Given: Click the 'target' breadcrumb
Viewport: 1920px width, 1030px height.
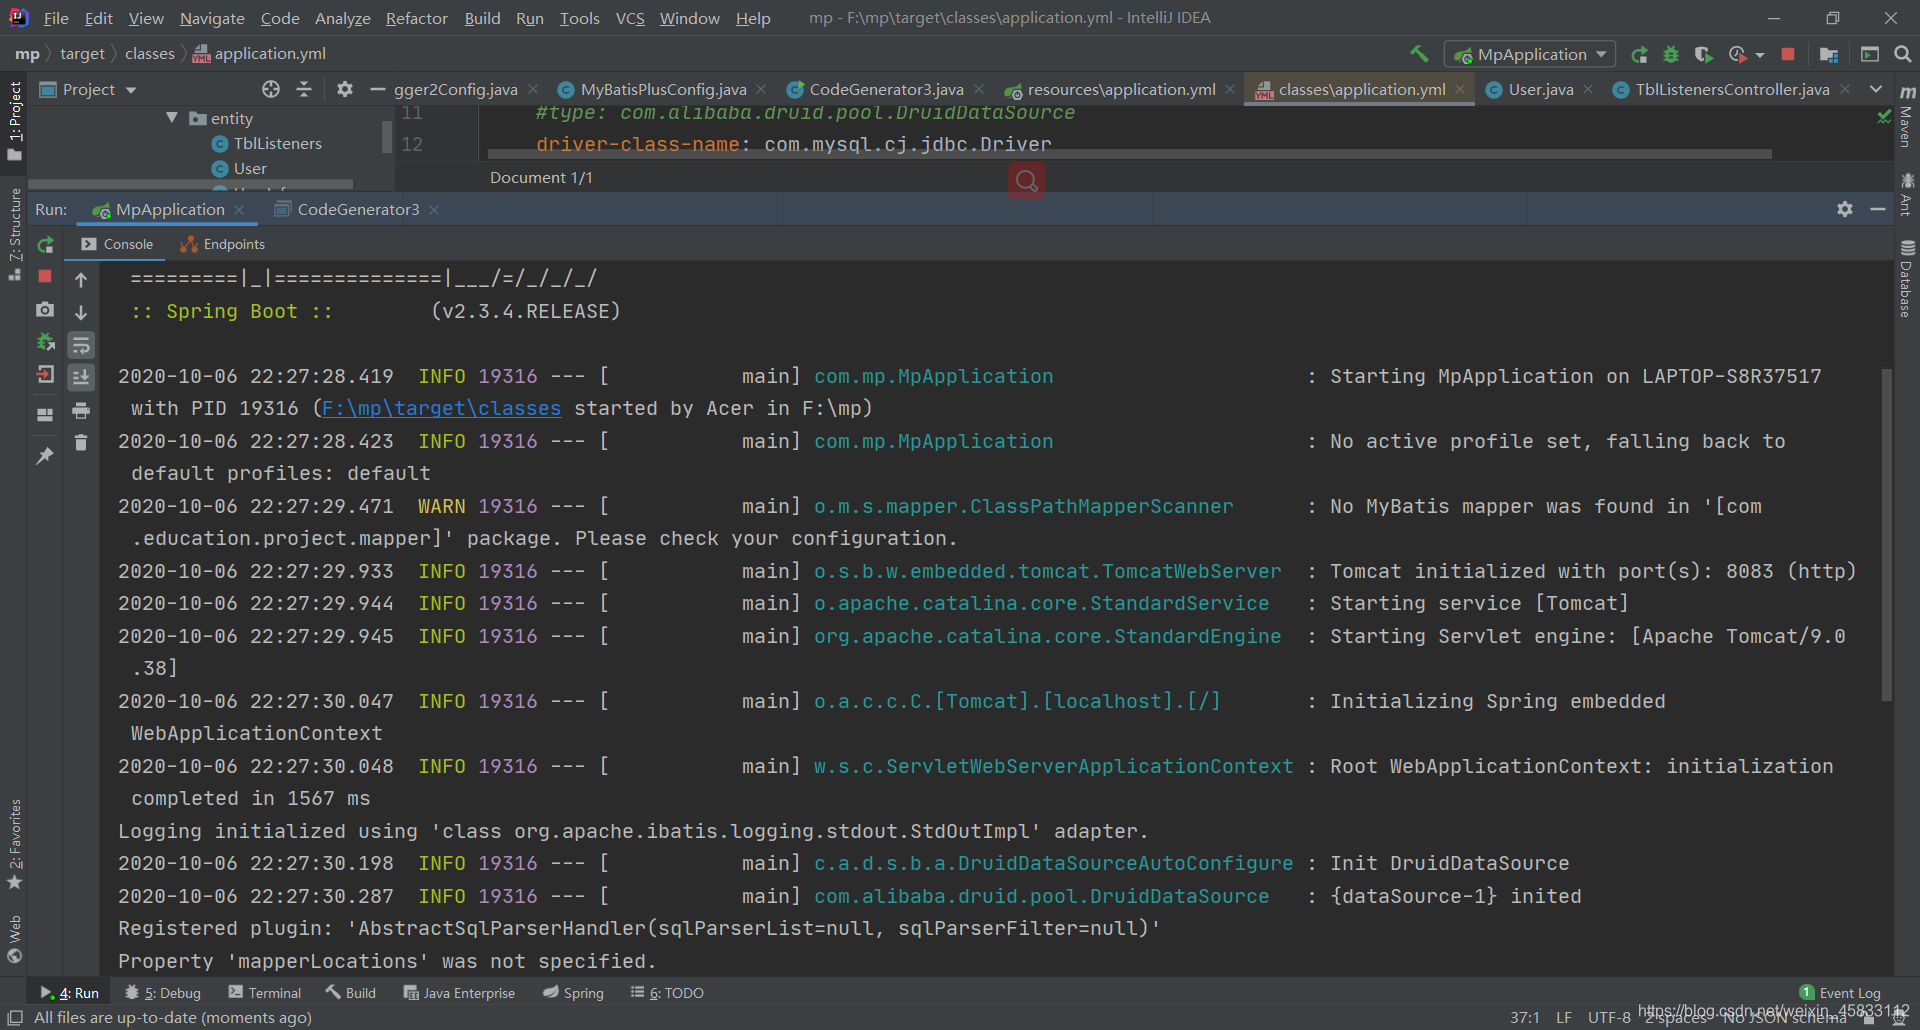Looking at the screenshot, I should tap(82, 54).
